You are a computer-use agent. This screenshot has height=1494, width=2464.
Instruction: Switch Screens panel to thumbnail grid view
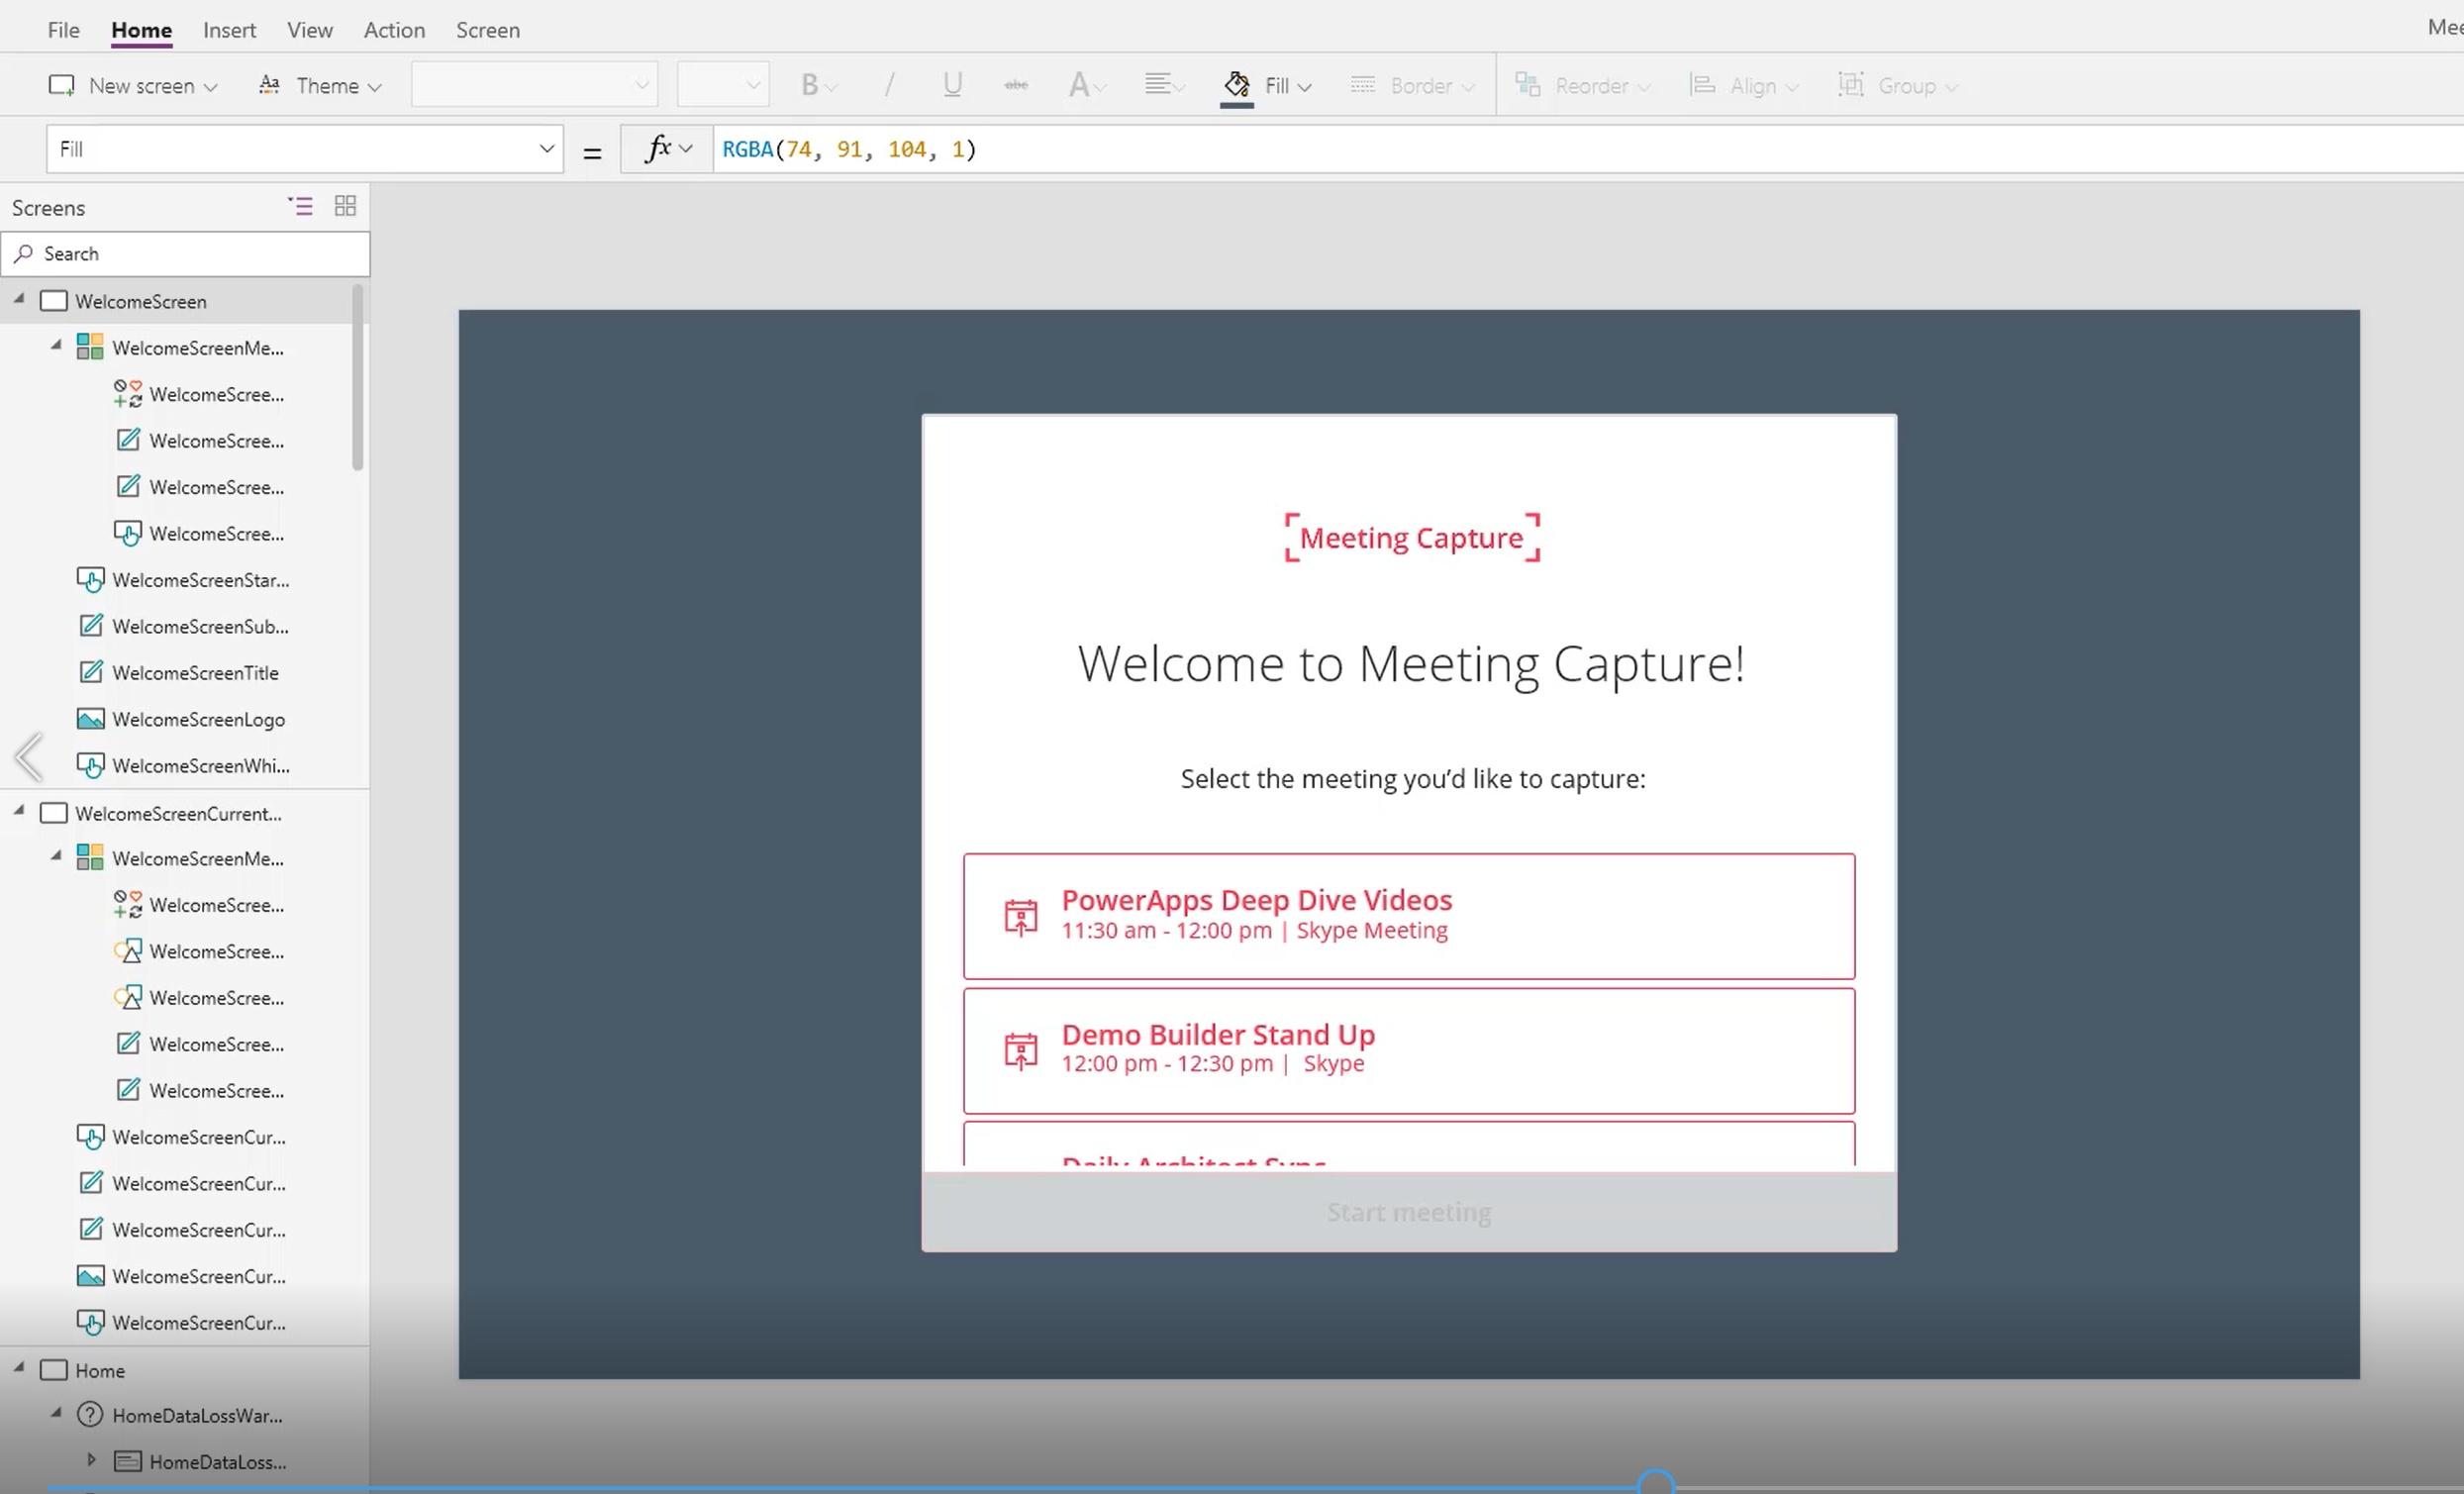click(x=345, y=206)
